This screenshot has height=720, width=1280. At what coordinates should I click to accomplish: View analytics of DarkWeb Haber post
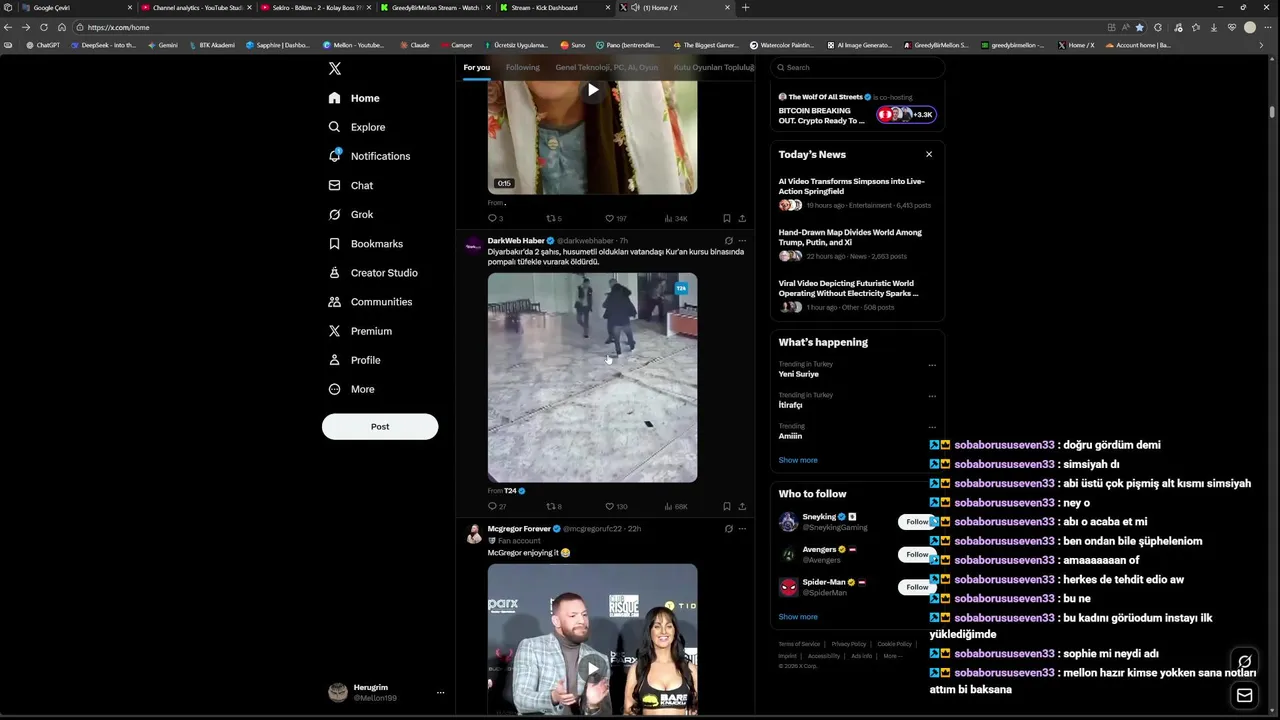pos(676,506)
